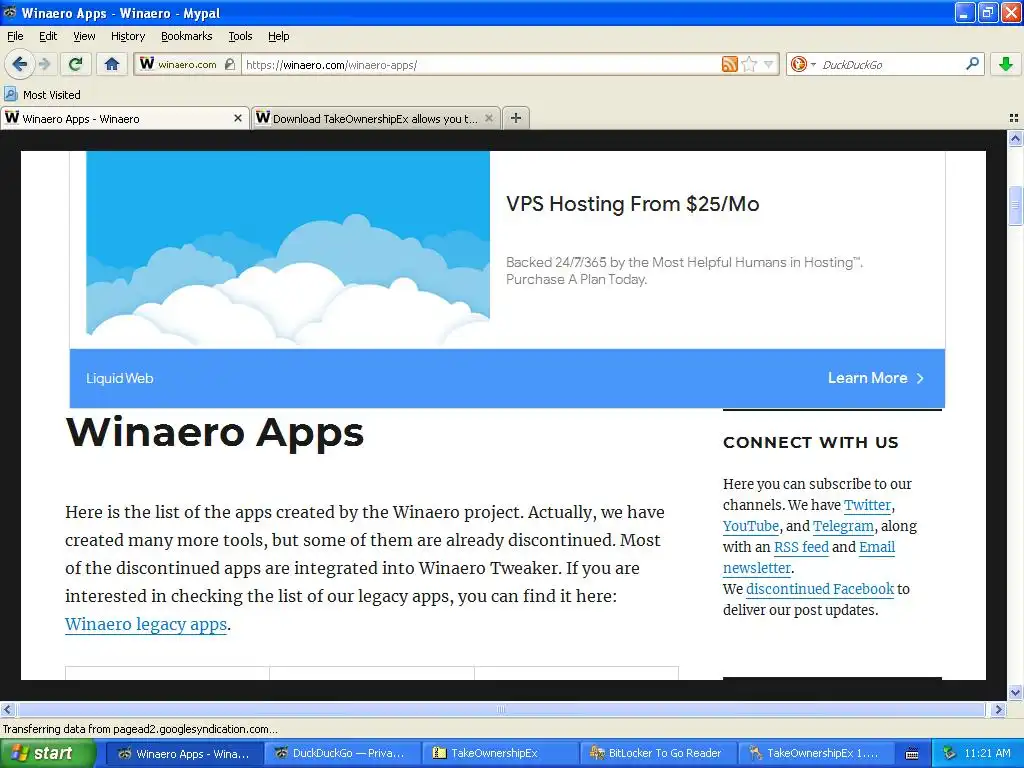Switch to TakeOwnershipEx 1... taskbar item
The image size is (1024, 768).
816,753
